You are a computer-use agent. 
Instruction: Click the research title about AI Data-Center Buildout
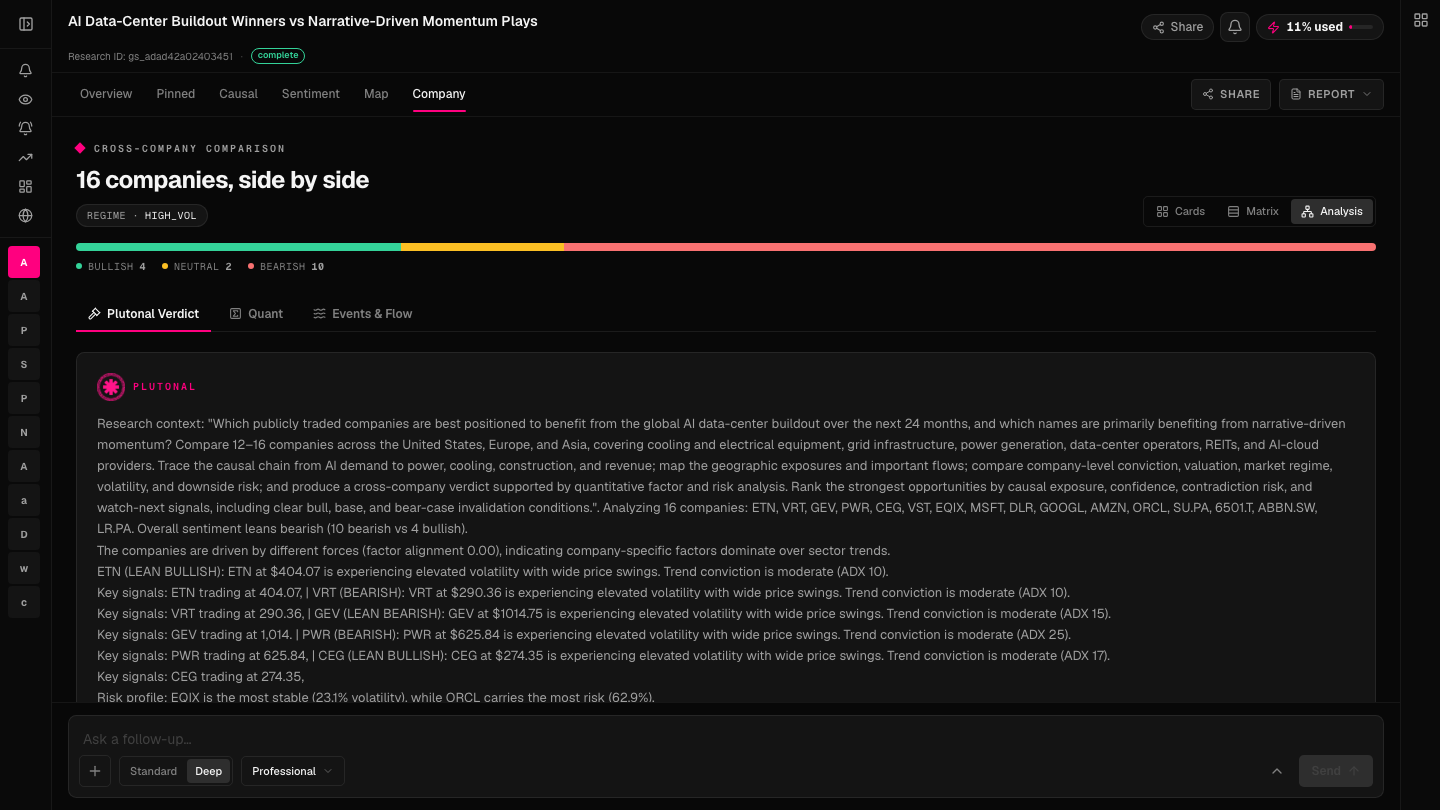303,21
